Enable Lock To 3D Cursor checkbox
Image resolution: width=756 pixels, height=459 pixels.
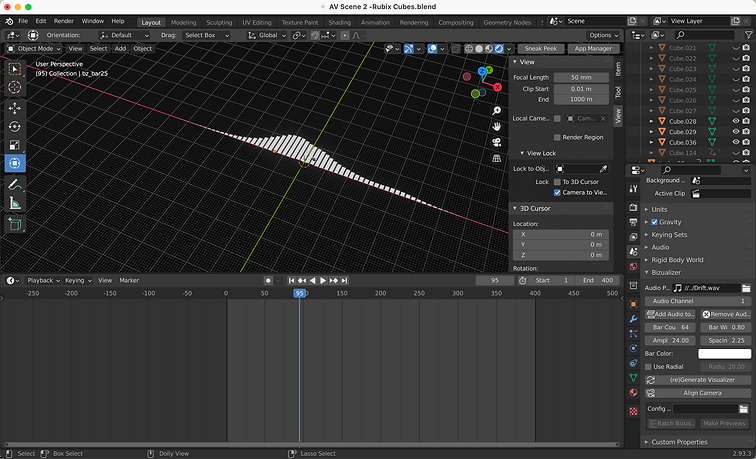click(x=557, y=182)
